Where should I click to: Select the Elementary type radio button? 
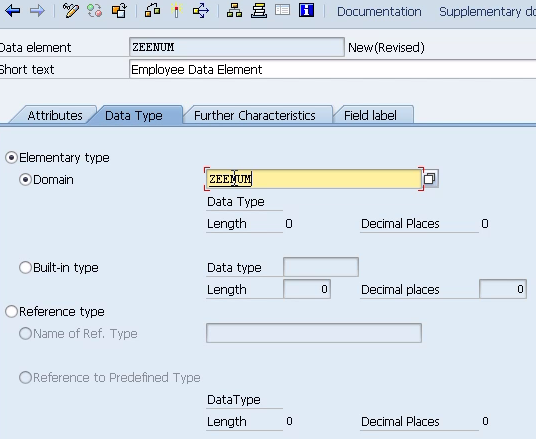pyautogui.click(x=11, y=158)
